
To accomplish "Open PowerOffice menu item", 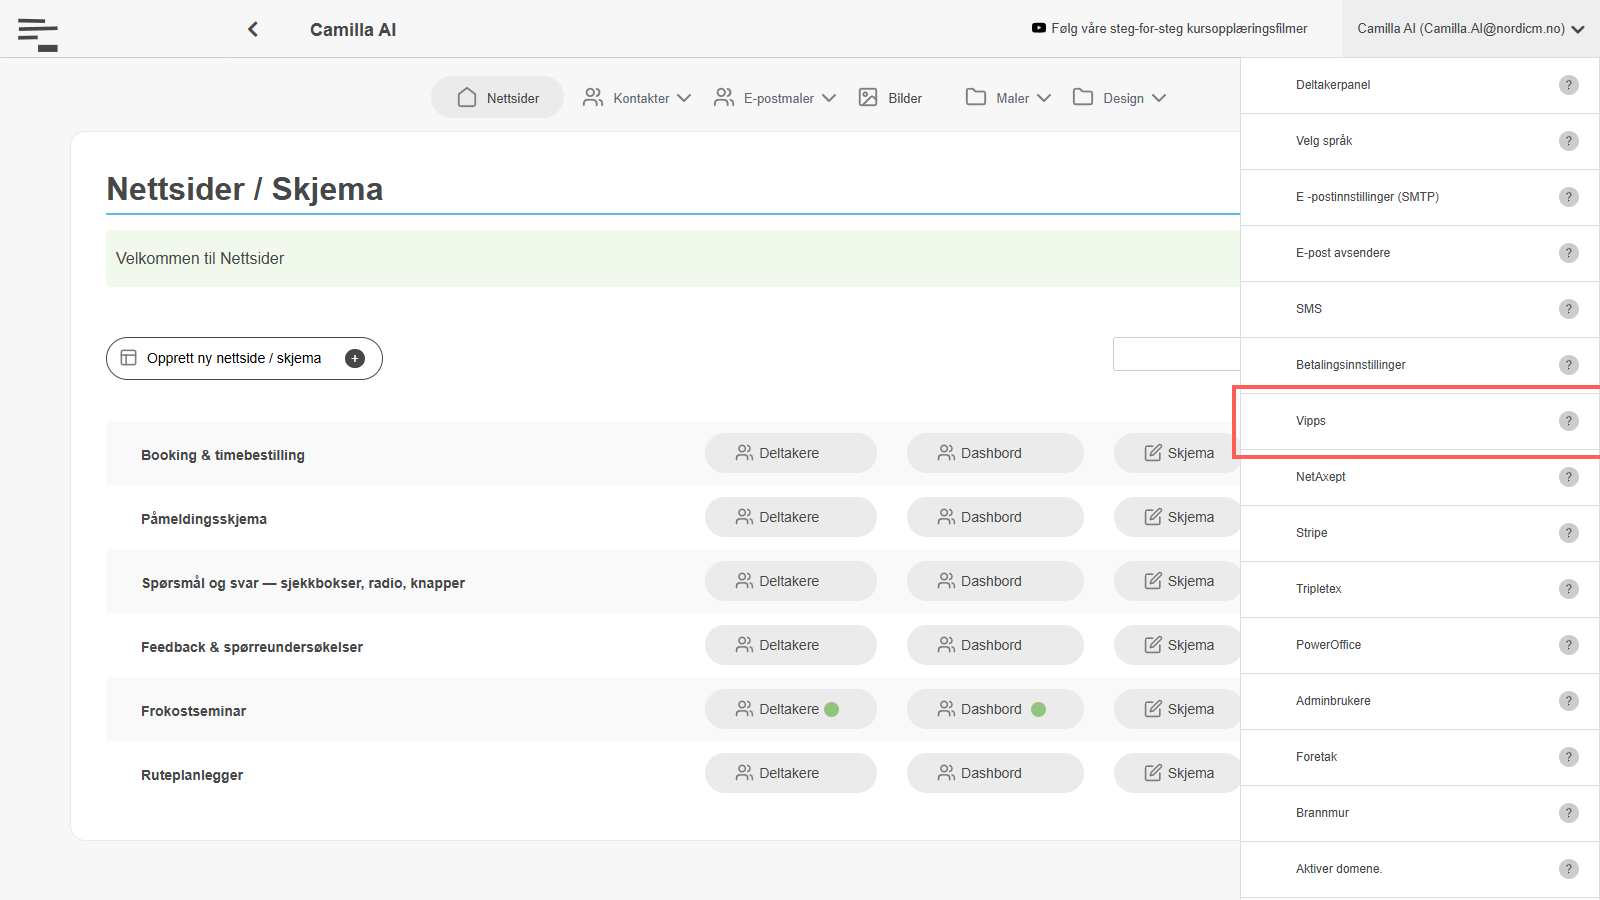I will [x=1420, y=645].
